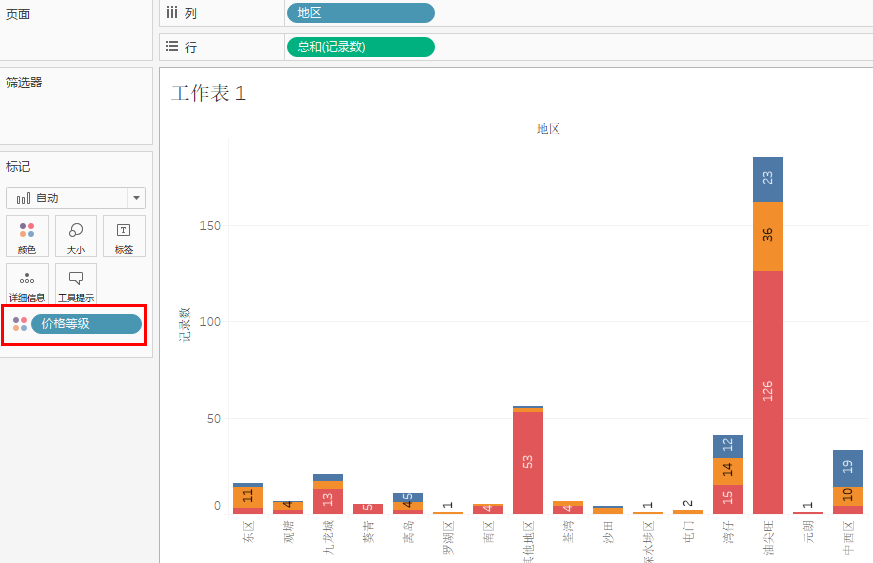Select the orange 11 segment of 东区 bar
Image resolution: width=873 pixels, height=563 pixels.
click(248, 497)
